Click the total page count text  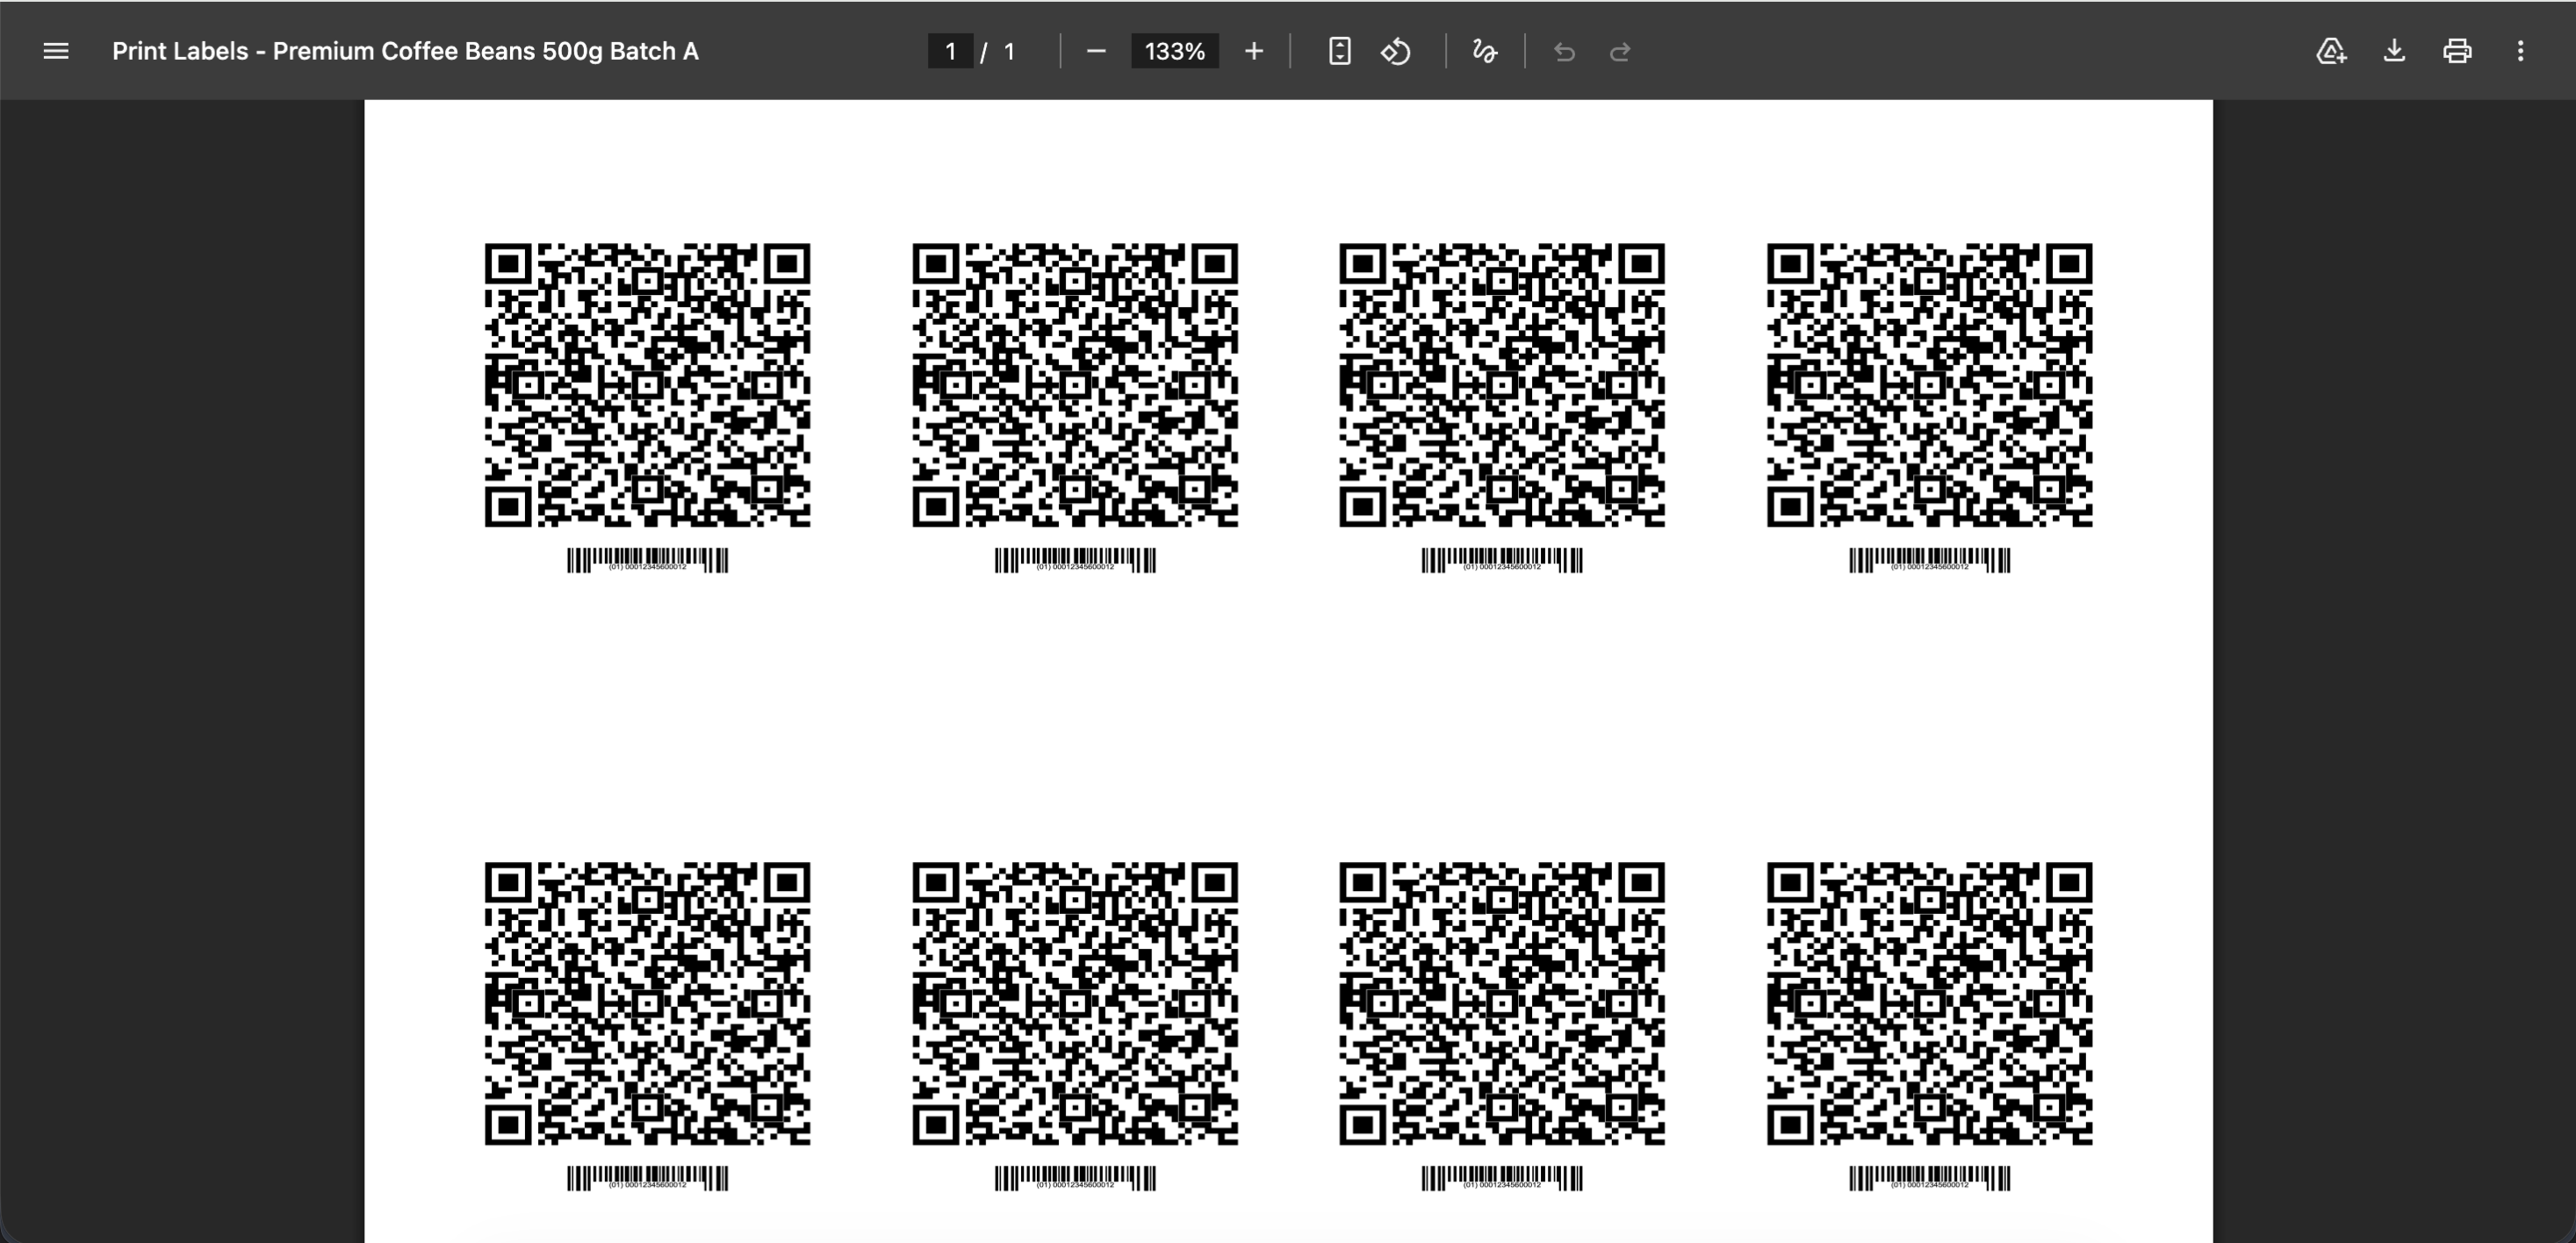click(1009, 51)
